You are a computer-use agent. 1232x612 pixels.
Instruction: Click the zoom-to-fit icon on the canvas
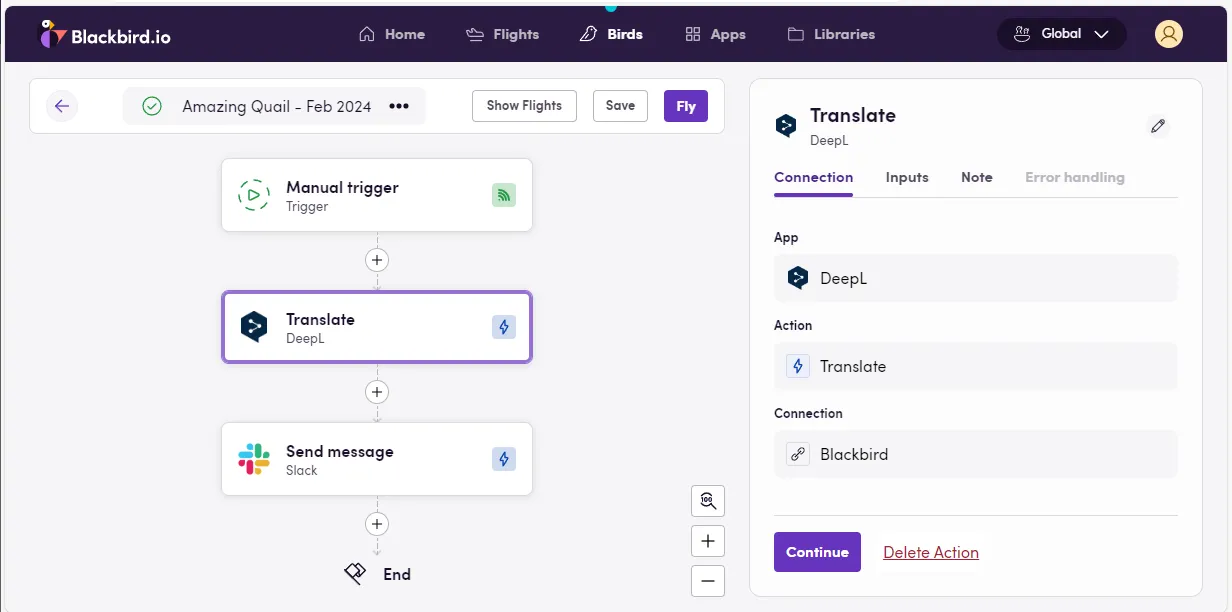pyautogui.click(x=708, y=501)
